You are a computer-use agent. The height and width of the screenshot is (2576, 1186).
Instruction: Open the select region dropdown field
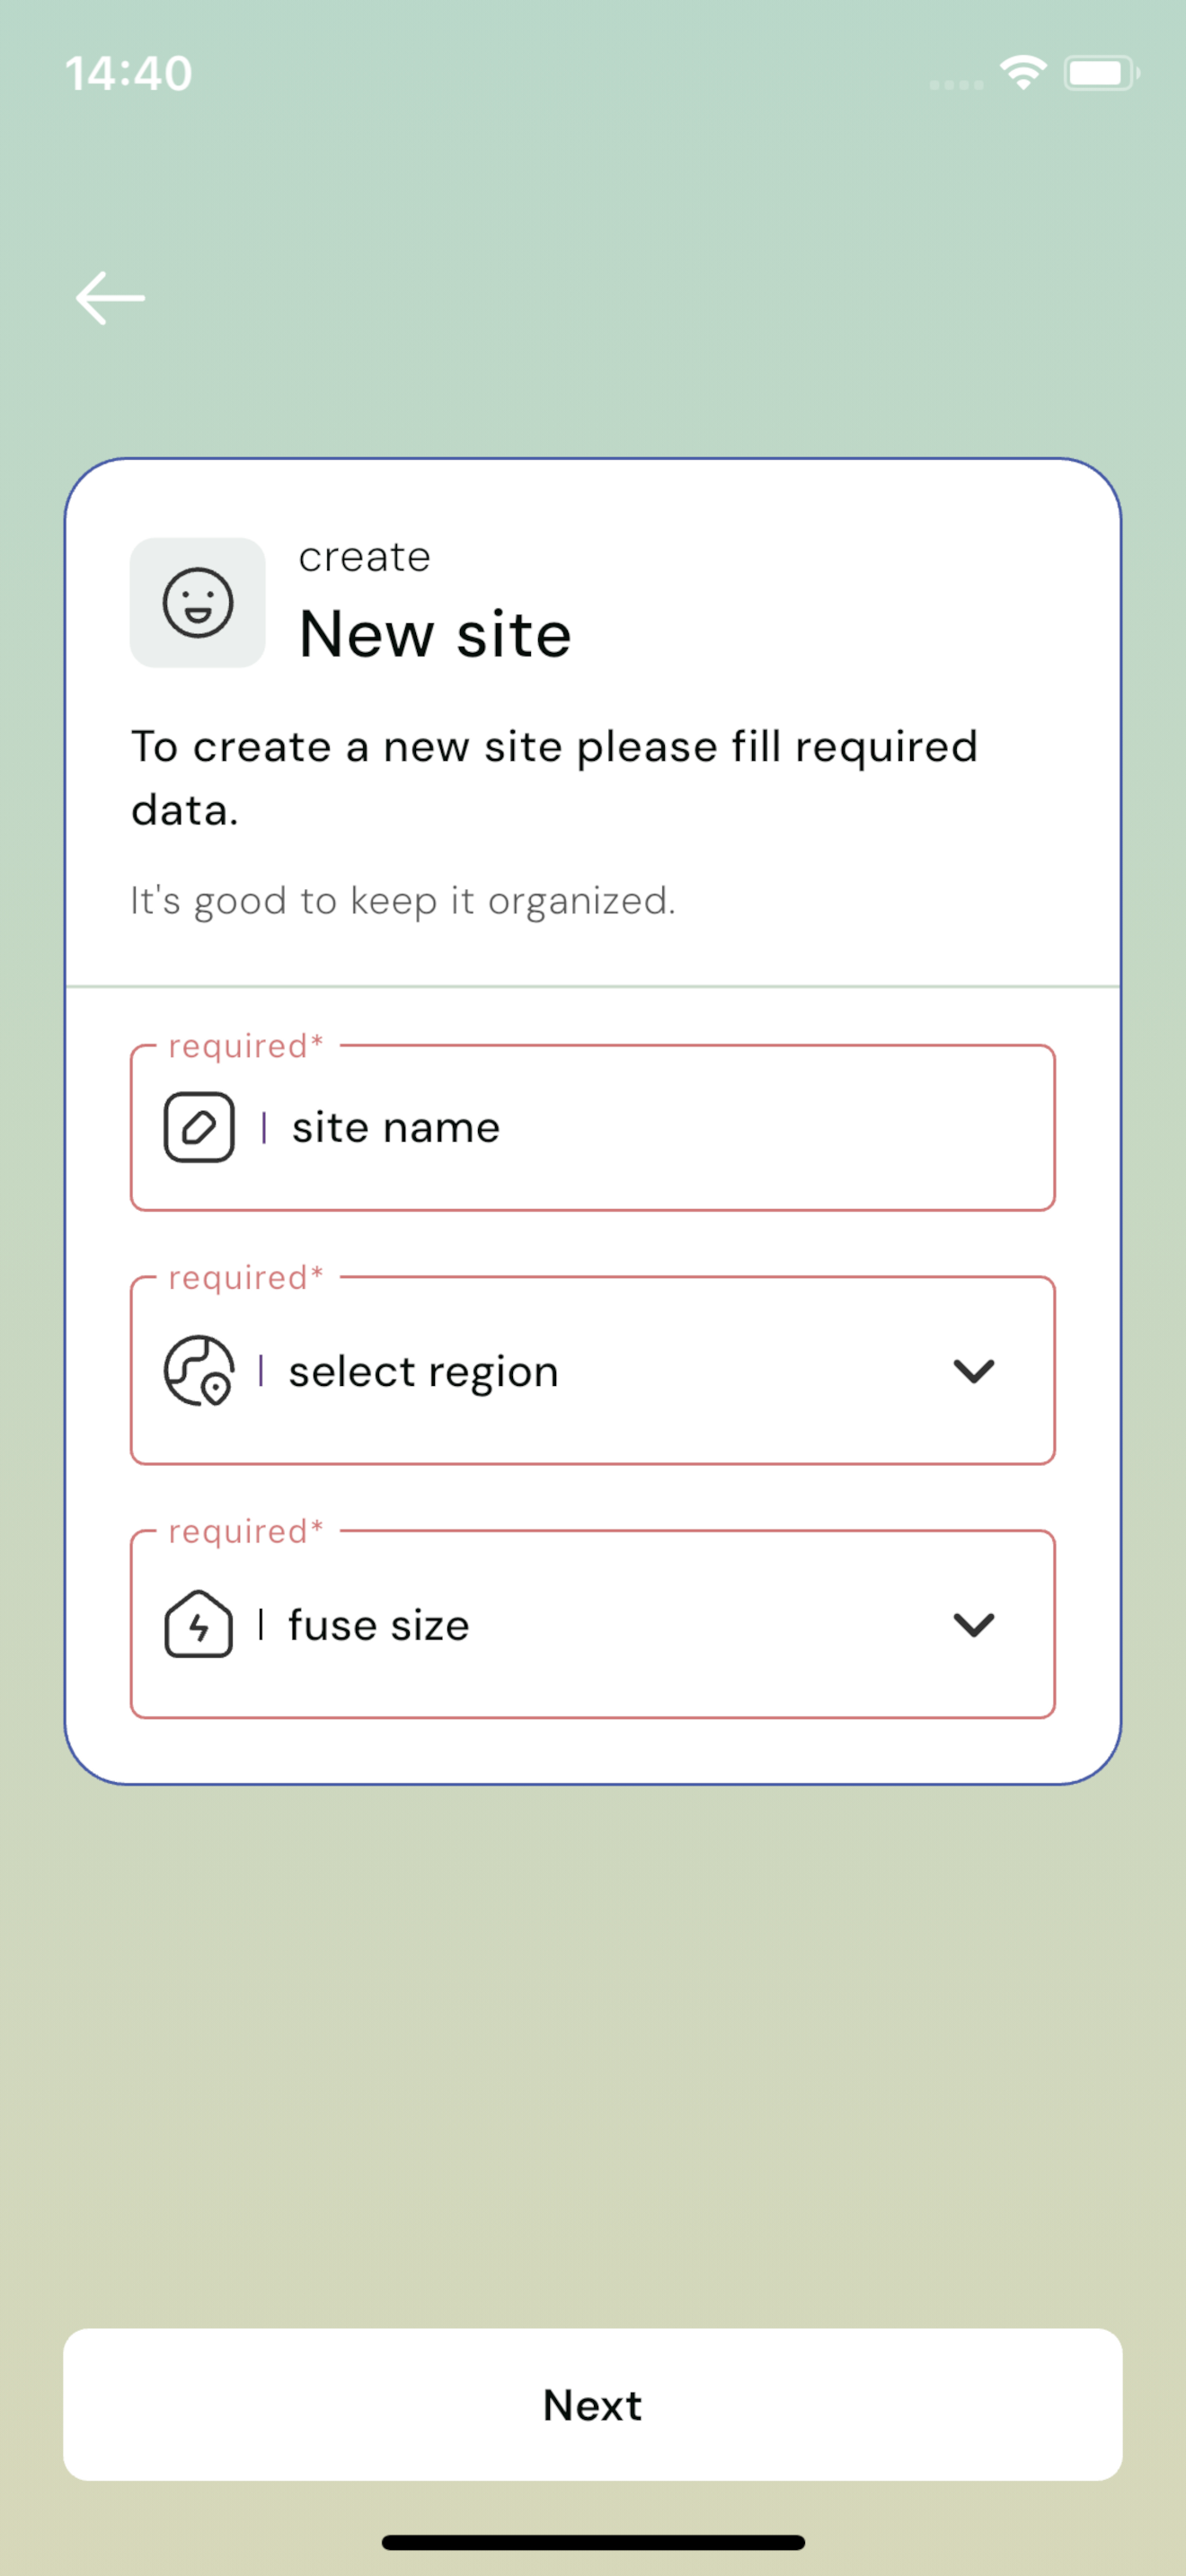pos(593,1370)
